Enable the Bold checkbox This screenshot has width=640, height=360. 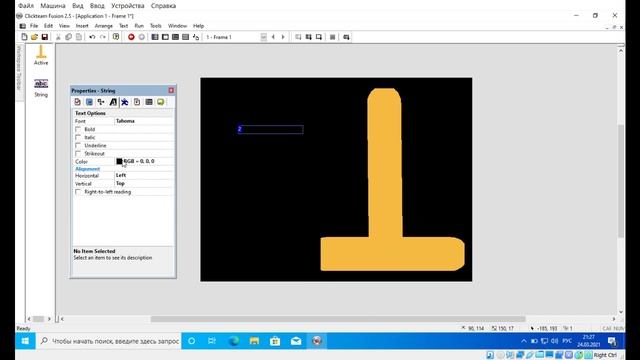pyautogui.click(x=78, y=129)
